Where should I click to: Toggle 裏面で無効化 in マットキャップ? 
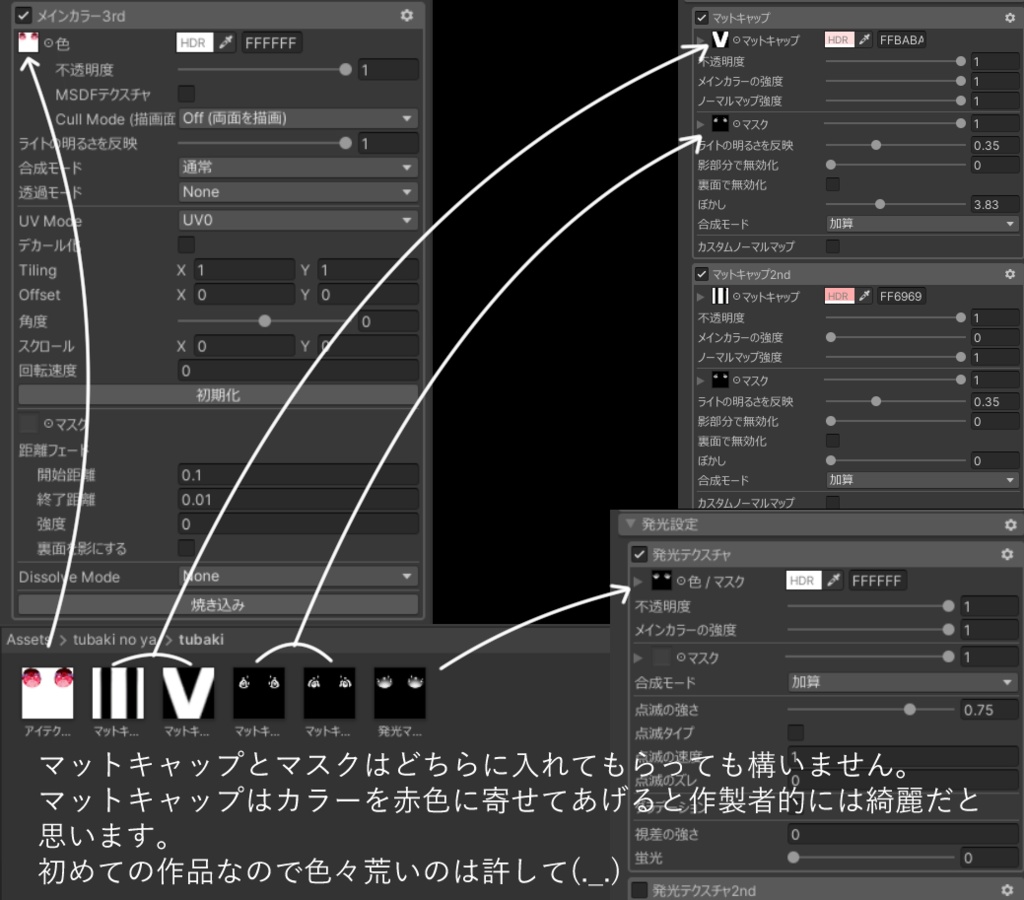click(x=833, y=184)
